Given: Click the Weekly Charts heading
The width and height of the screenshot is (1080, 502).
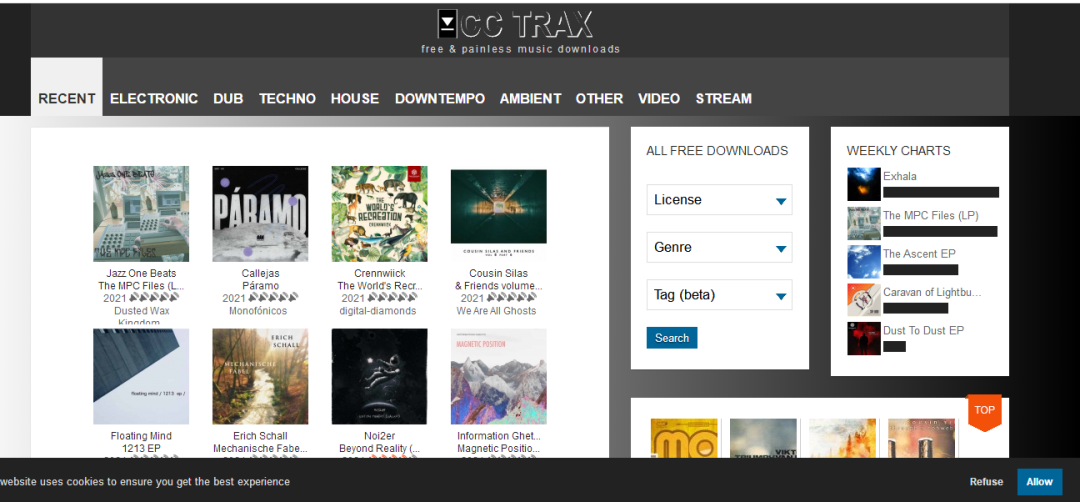Looking at the screenshot, I should click(x=898, y=151).
